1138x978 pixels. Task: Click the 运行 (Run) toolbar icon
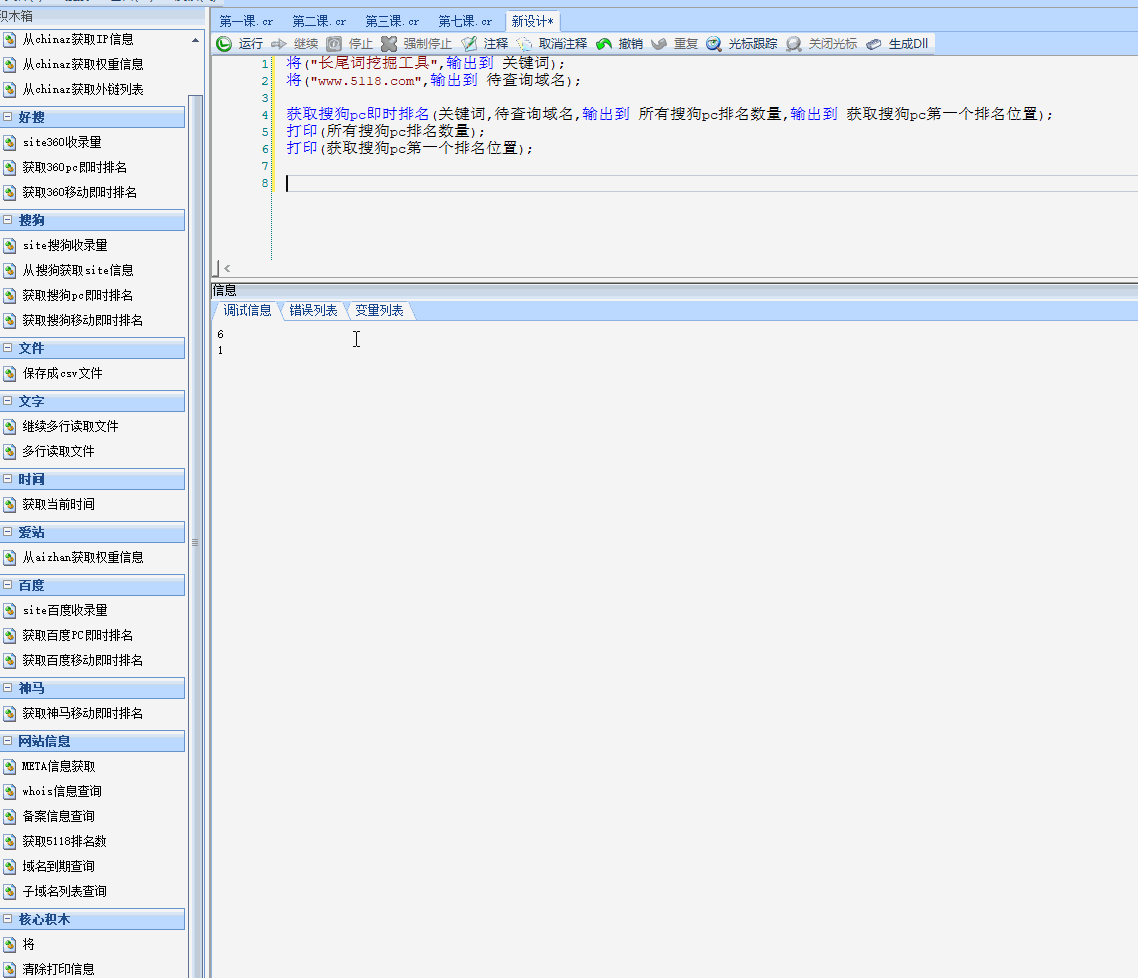[x=225, y=44]
